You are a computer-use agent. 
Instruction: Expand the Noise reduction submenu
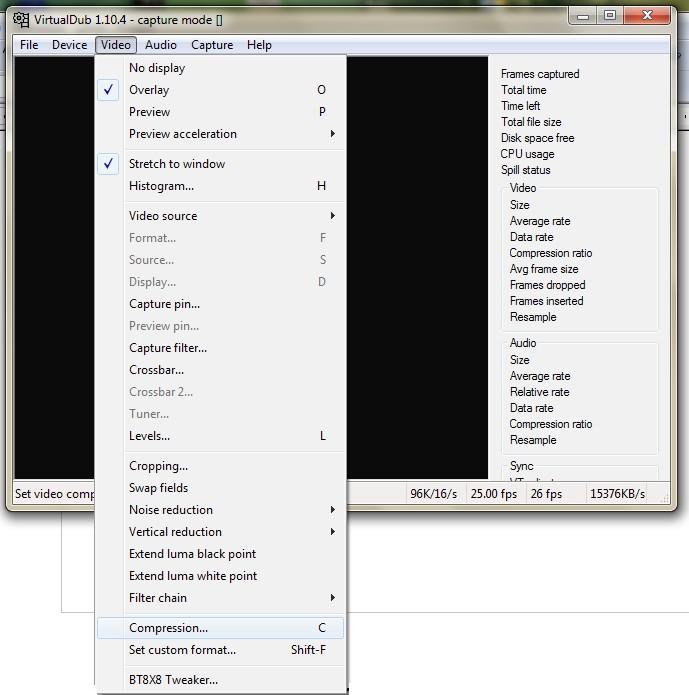(x=220, y=510)
